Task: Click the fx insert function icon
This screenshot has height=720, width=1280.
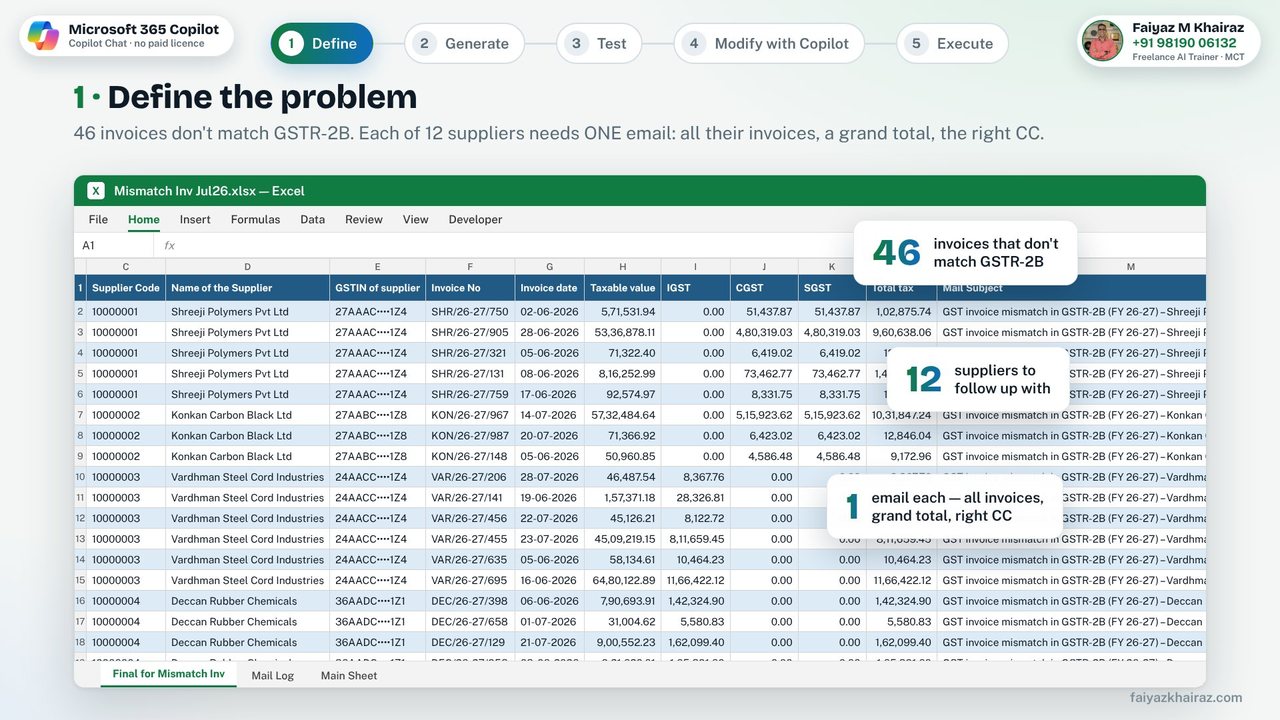Action: pos(169,245)
